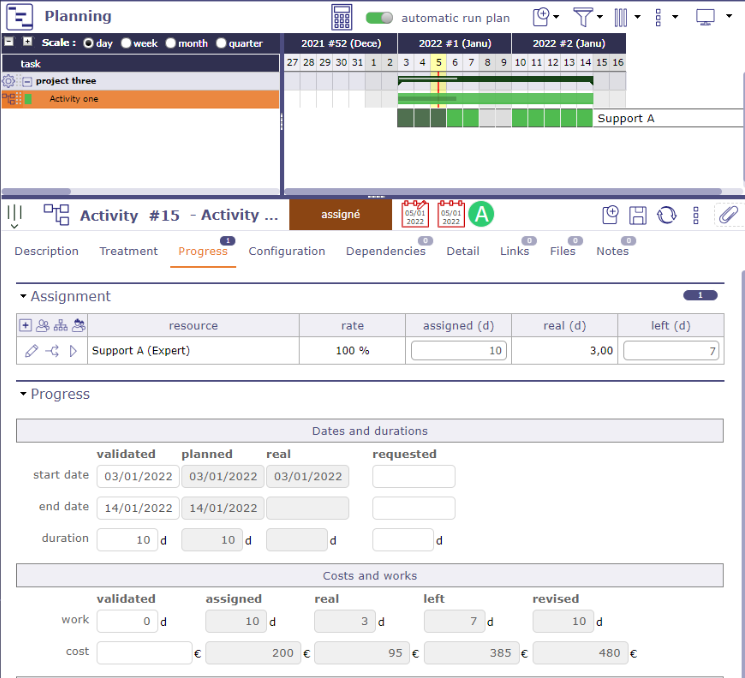Click the add assignment plus icon
The image size is (745, 678).
(x=26, y=325)
